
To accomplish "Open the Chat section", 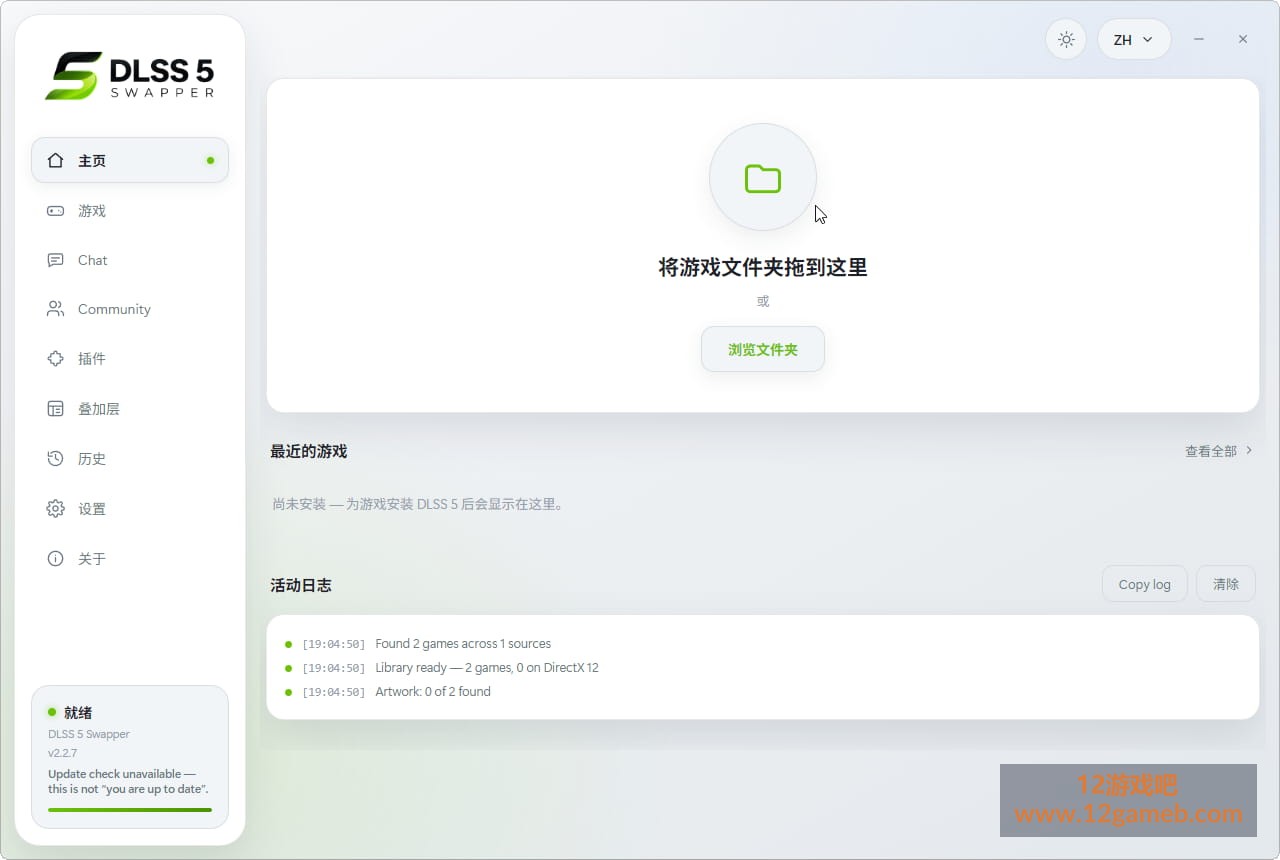I will (x=130, y=260).
